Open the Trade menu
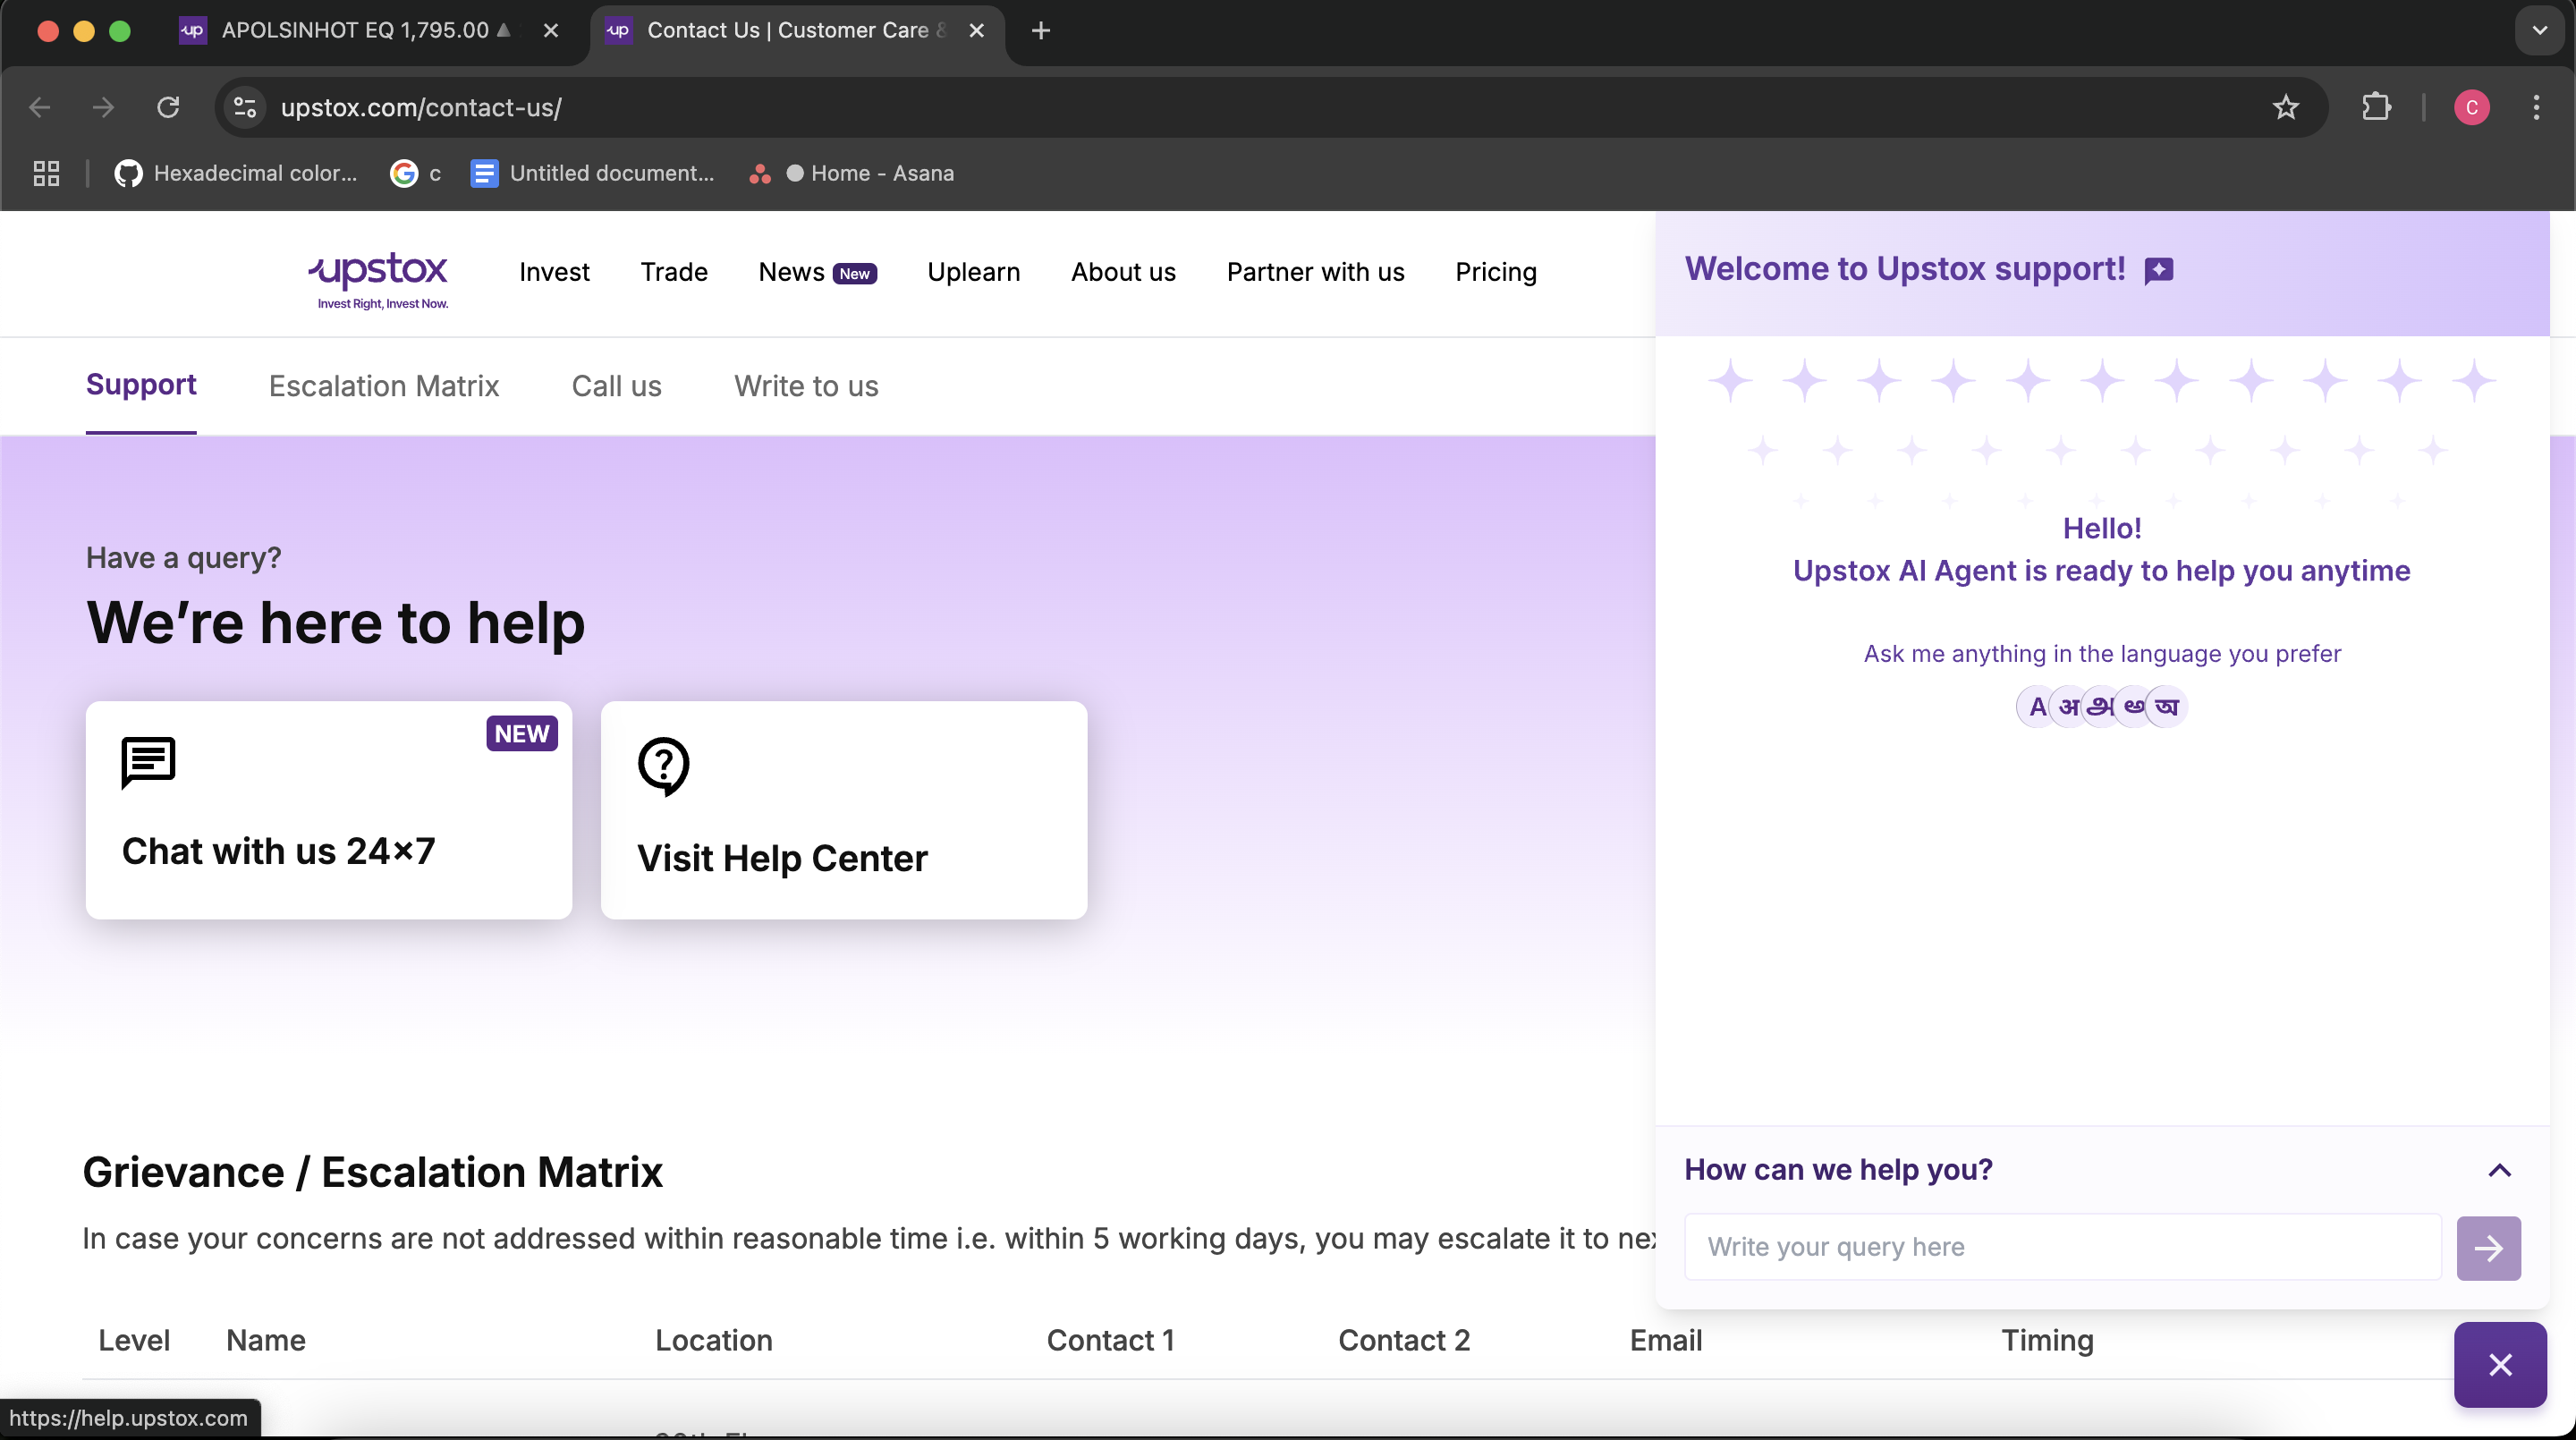Image resolution: width=2576 pixels, height=1440 pixels. (x=674, y=272)
